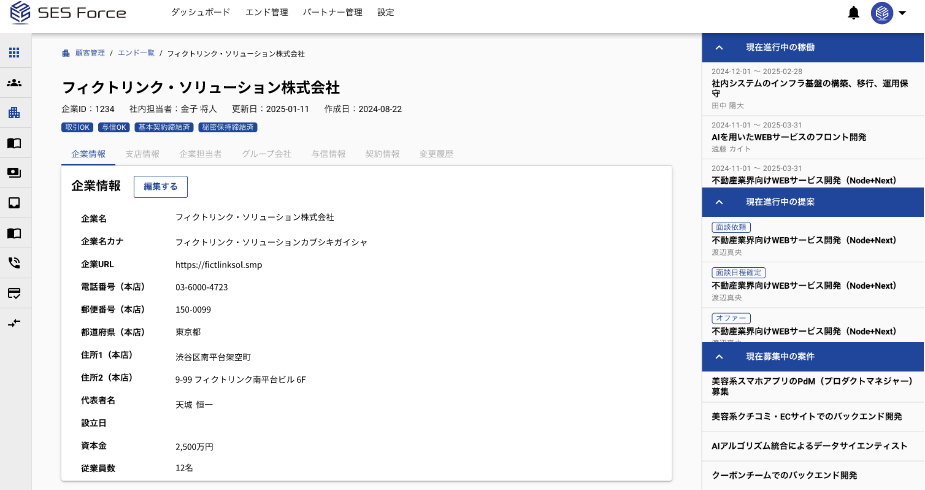
Task: Click phone number 03-6000-4723
Action: coord(201,287)
